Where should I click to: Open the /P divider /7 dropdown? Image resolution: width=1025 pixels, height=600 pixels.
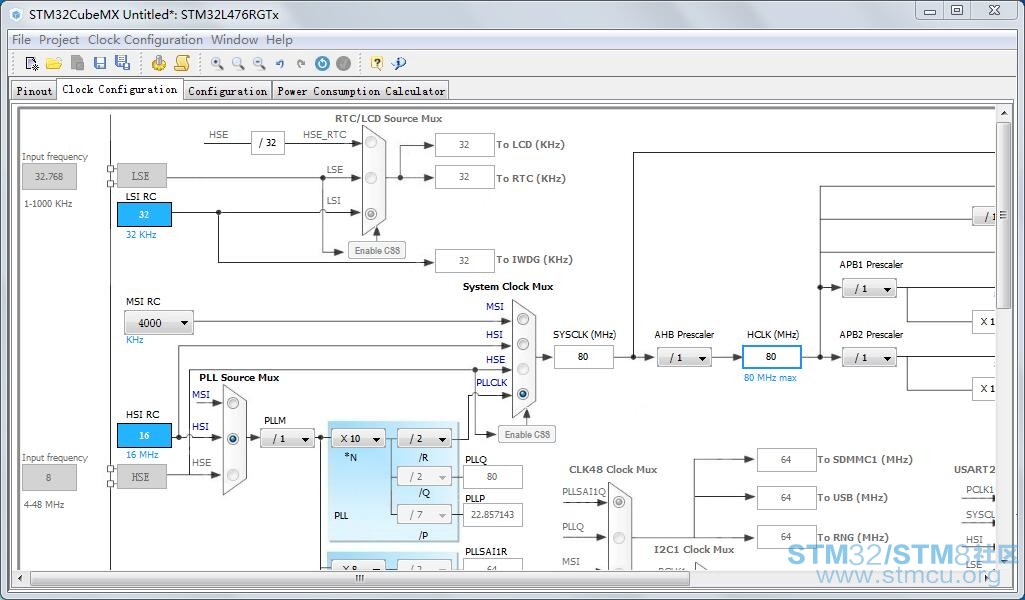424,514
